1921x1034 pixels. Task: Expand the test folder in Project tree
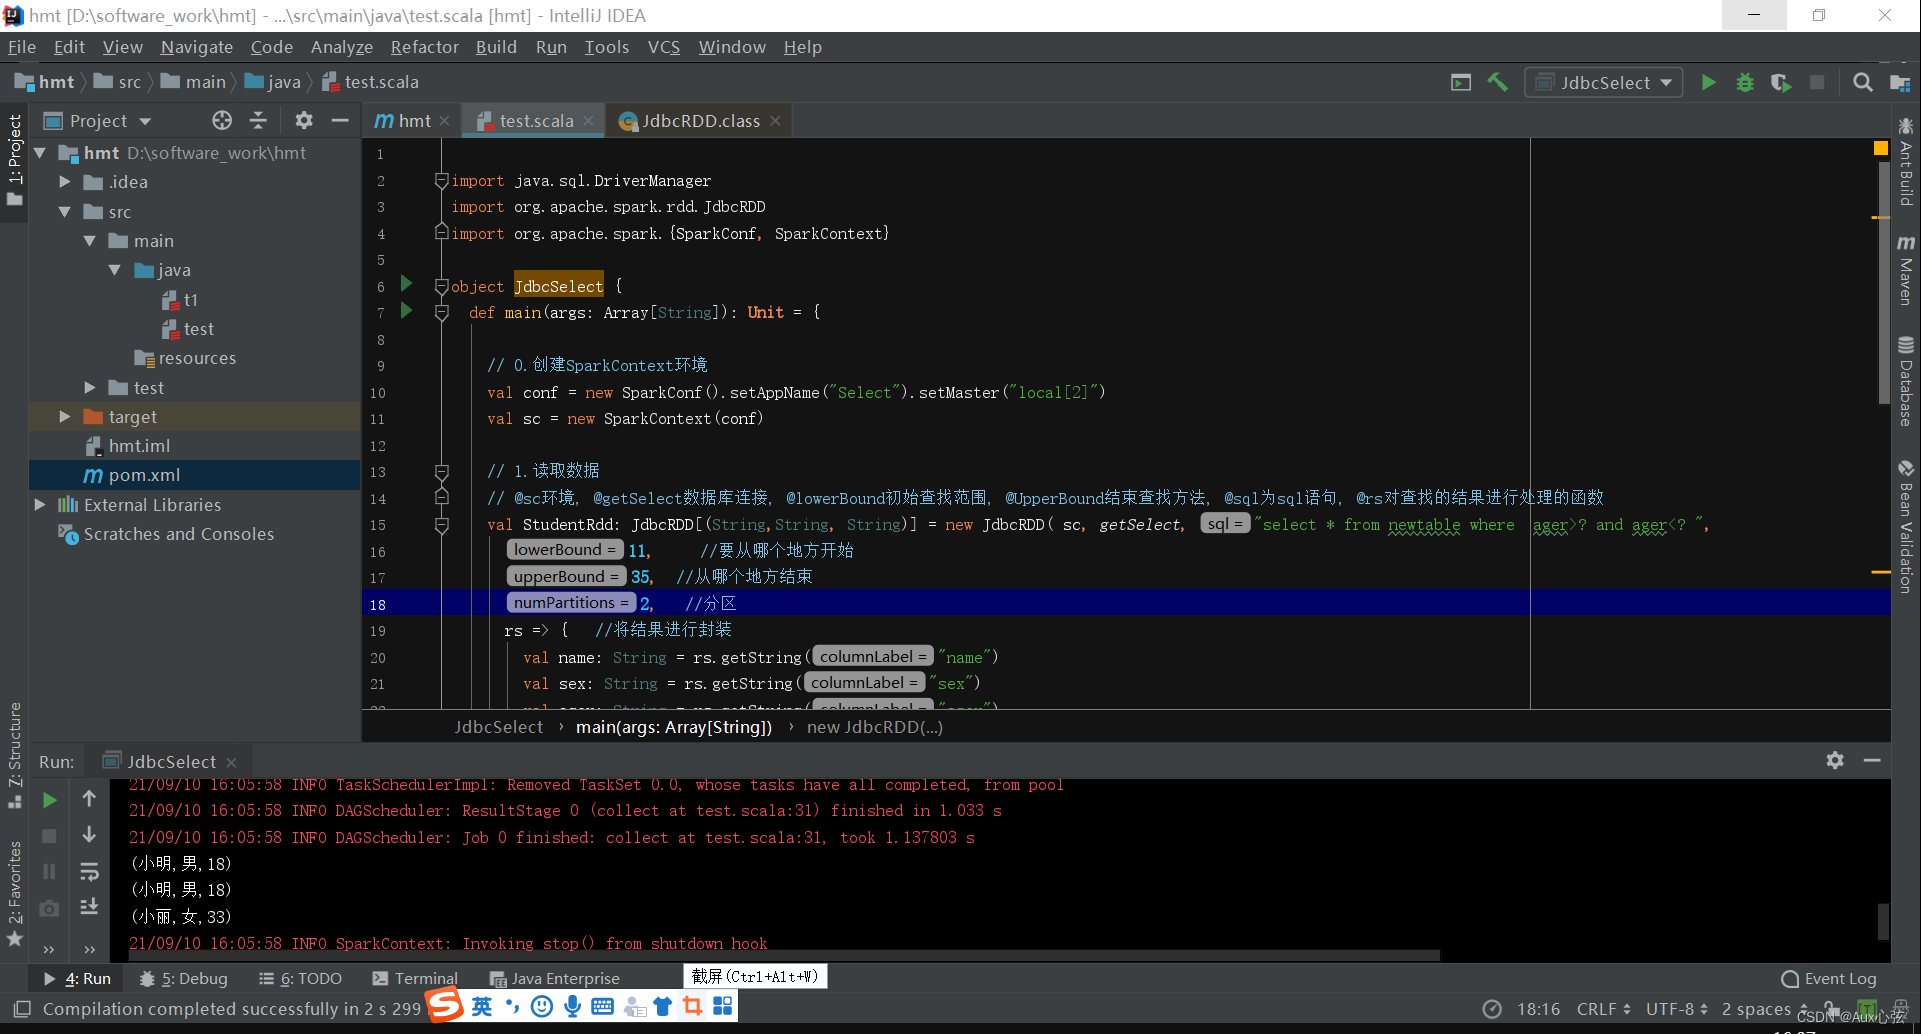coord(91,387)
